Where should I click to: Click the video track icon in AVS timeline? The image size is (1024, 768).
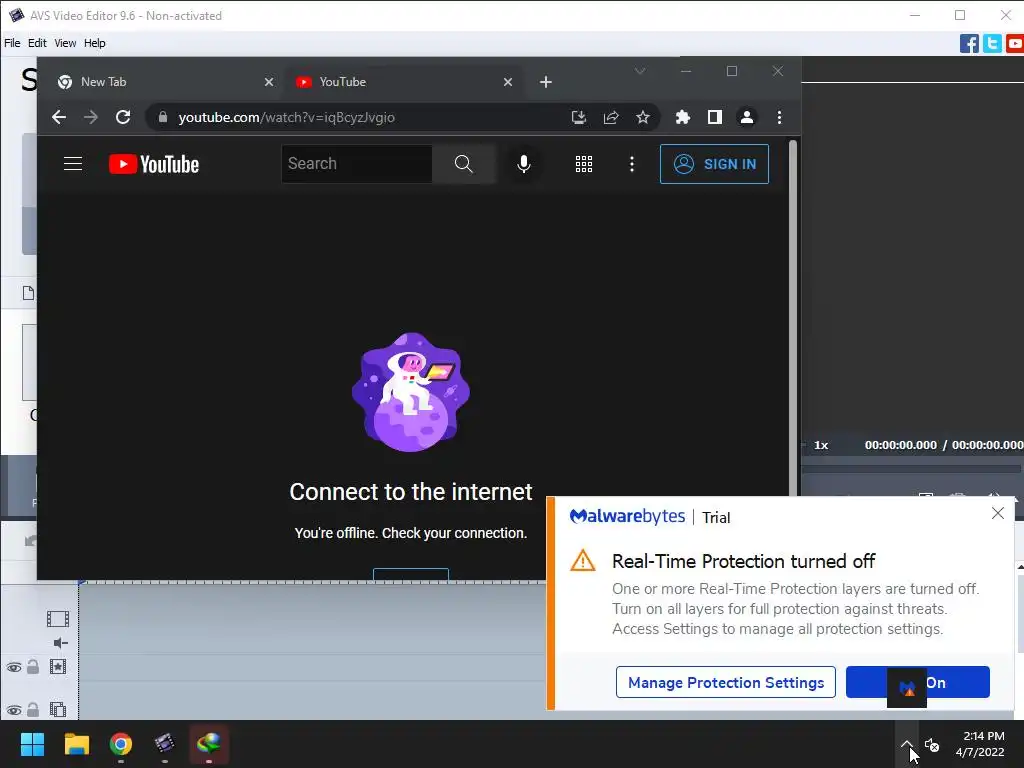click(x=58, y=618)
